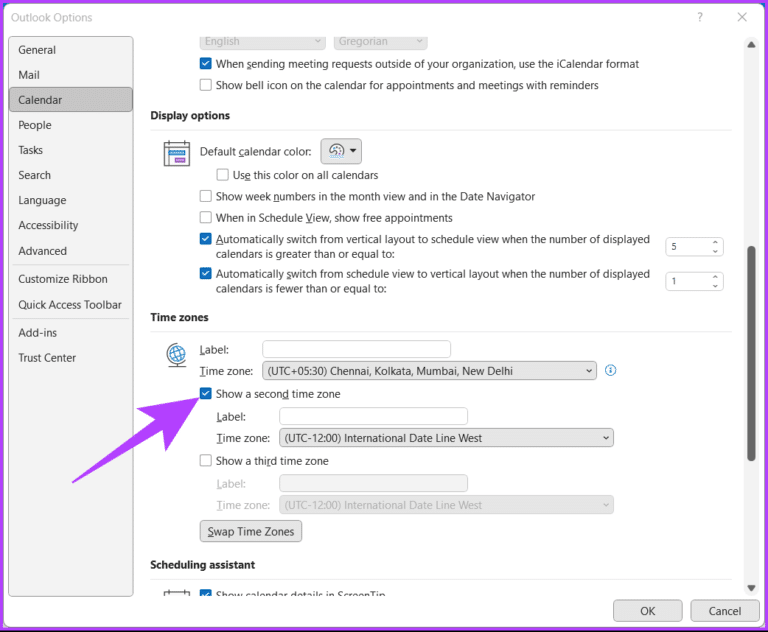Select the Calendar category
This screenshot has width=768, height=632.
point(71,100)
